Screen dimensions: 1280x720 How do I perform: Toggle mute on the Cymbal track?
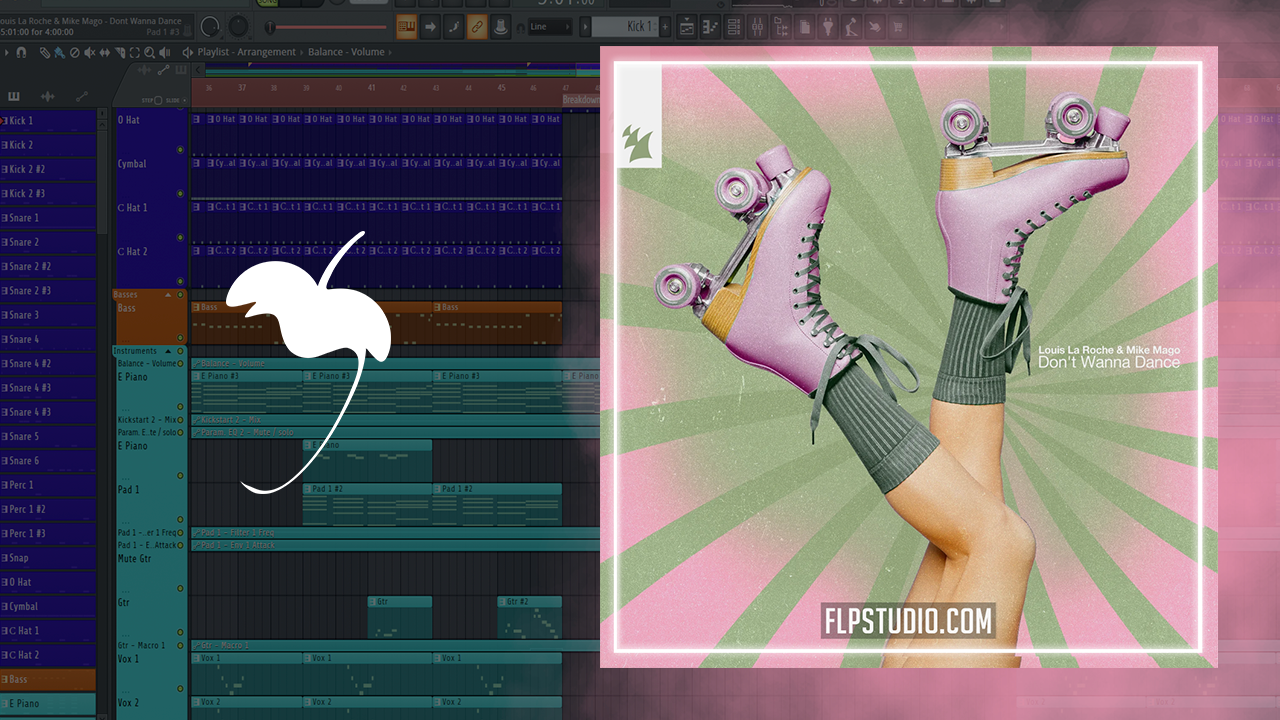[x=180, y=194]
